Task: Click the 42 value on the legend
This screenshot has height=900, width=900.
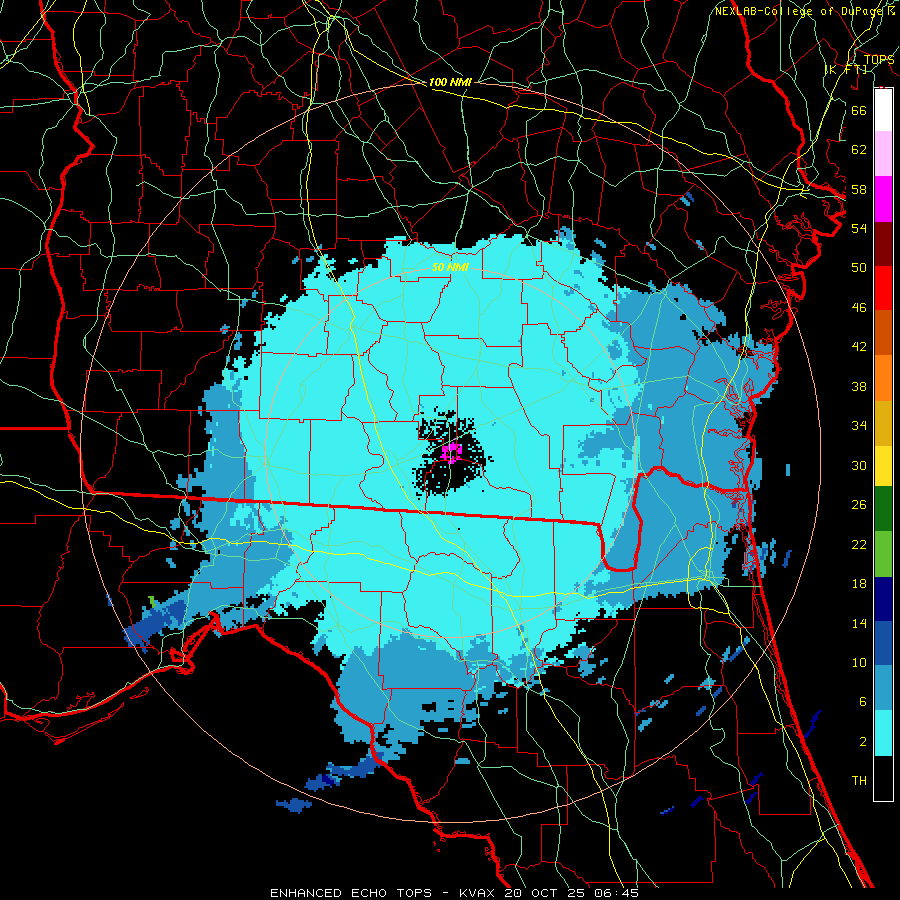Action: click(859, 346)
